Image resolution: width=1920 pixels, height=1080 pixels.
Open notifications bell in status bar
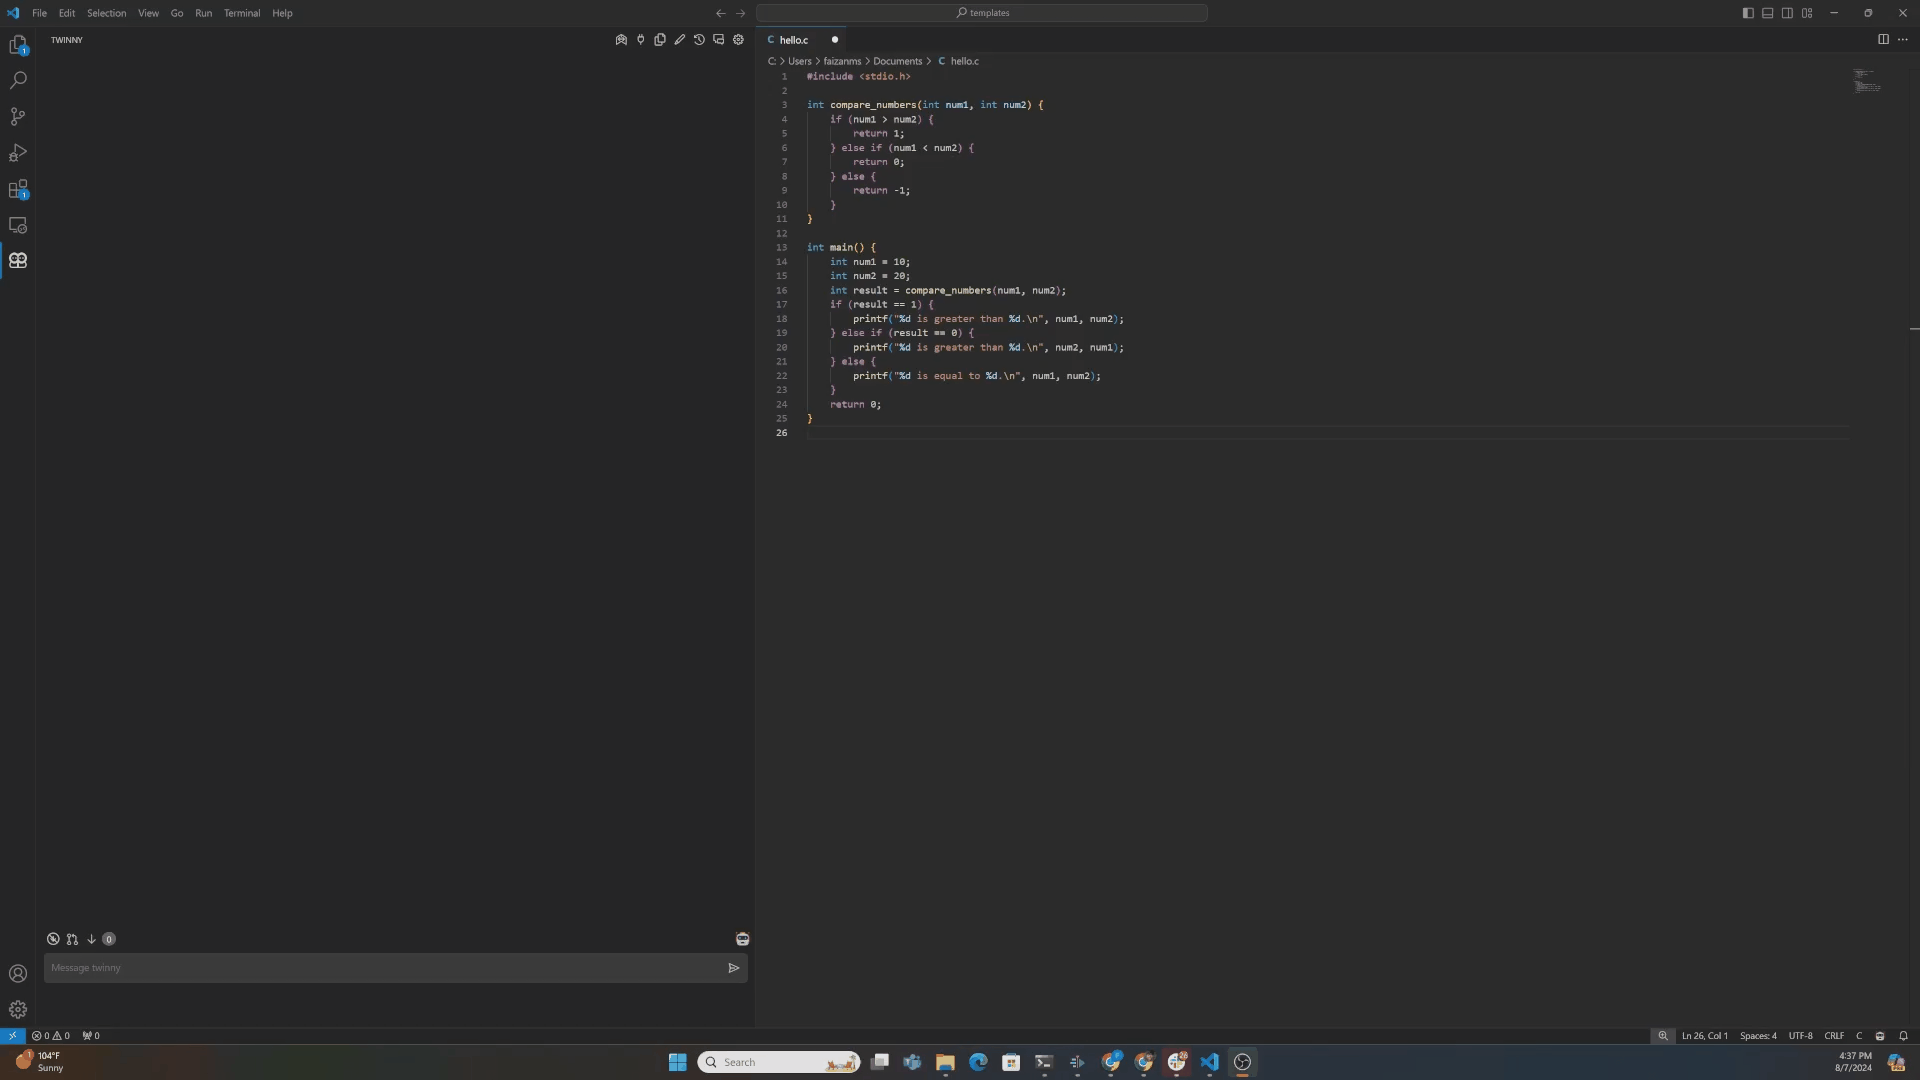1903,1036
